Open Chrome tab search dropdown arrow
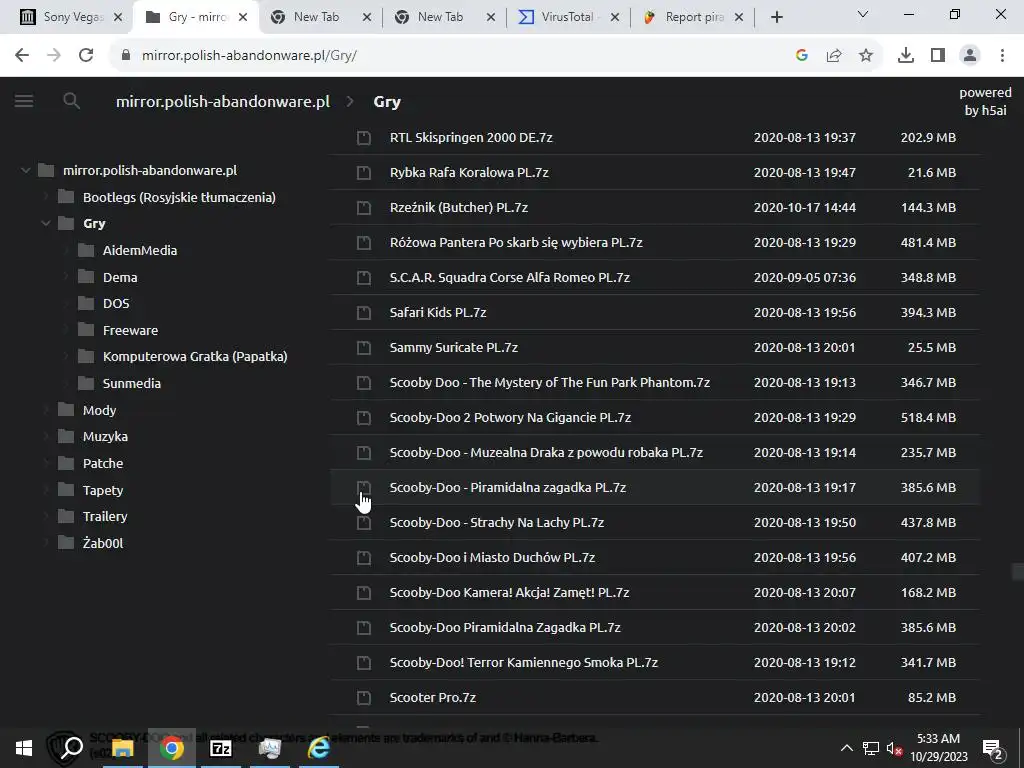 click(863, 14)
